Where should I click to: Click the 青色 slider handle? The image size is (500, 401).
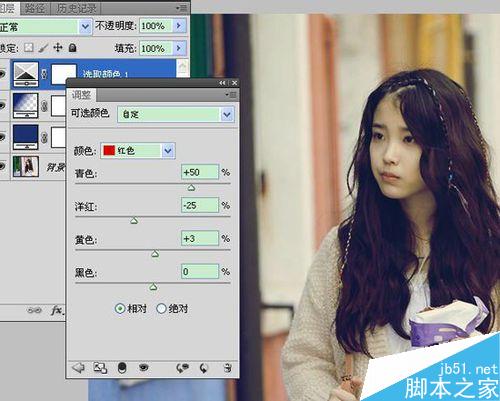[x=191, y=188]
